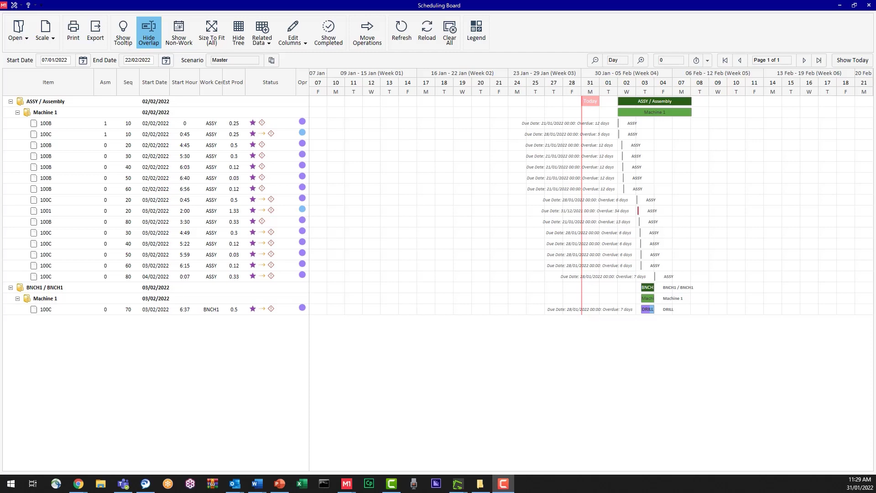Open the Legend panel

tap(476, 30)
